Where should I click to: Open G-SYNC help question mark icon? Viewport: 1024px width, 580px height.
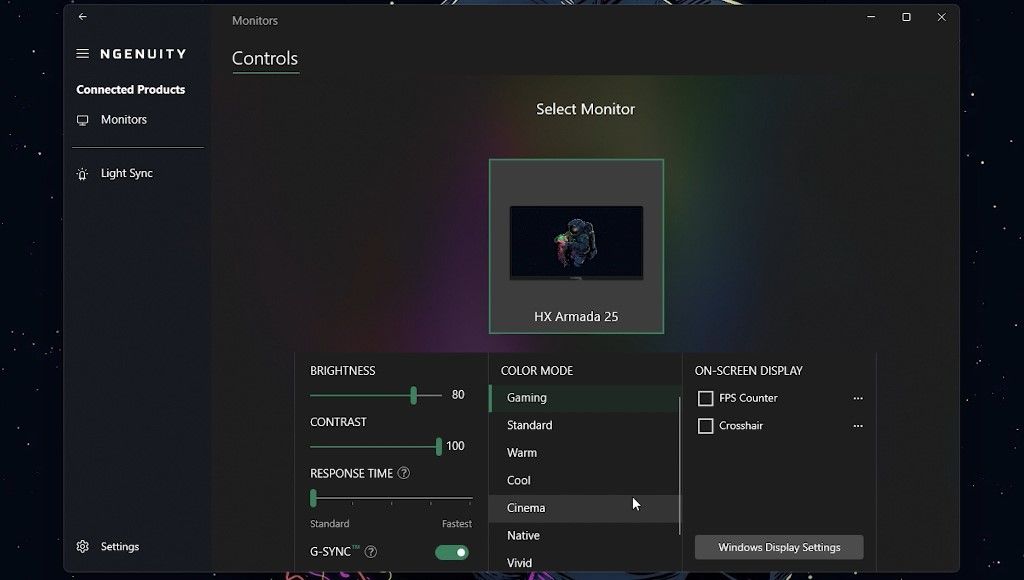pyautogui.click(x=370, y=552)
